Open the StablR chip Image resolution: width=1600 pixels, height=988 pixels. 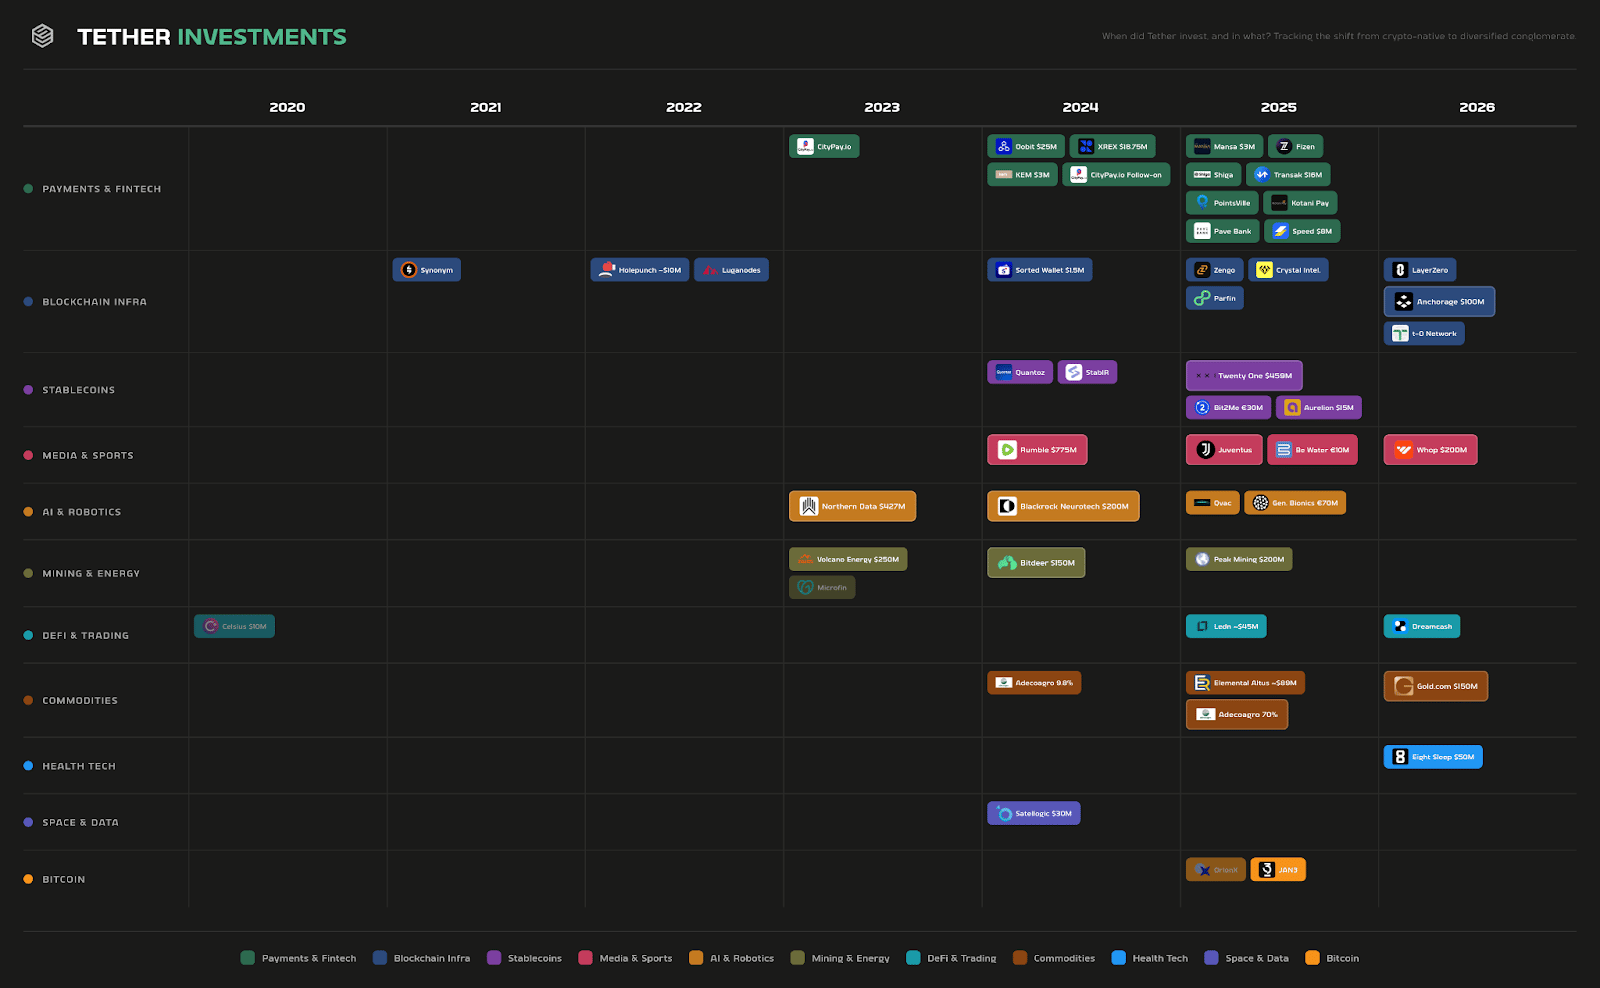point(1087,372)
